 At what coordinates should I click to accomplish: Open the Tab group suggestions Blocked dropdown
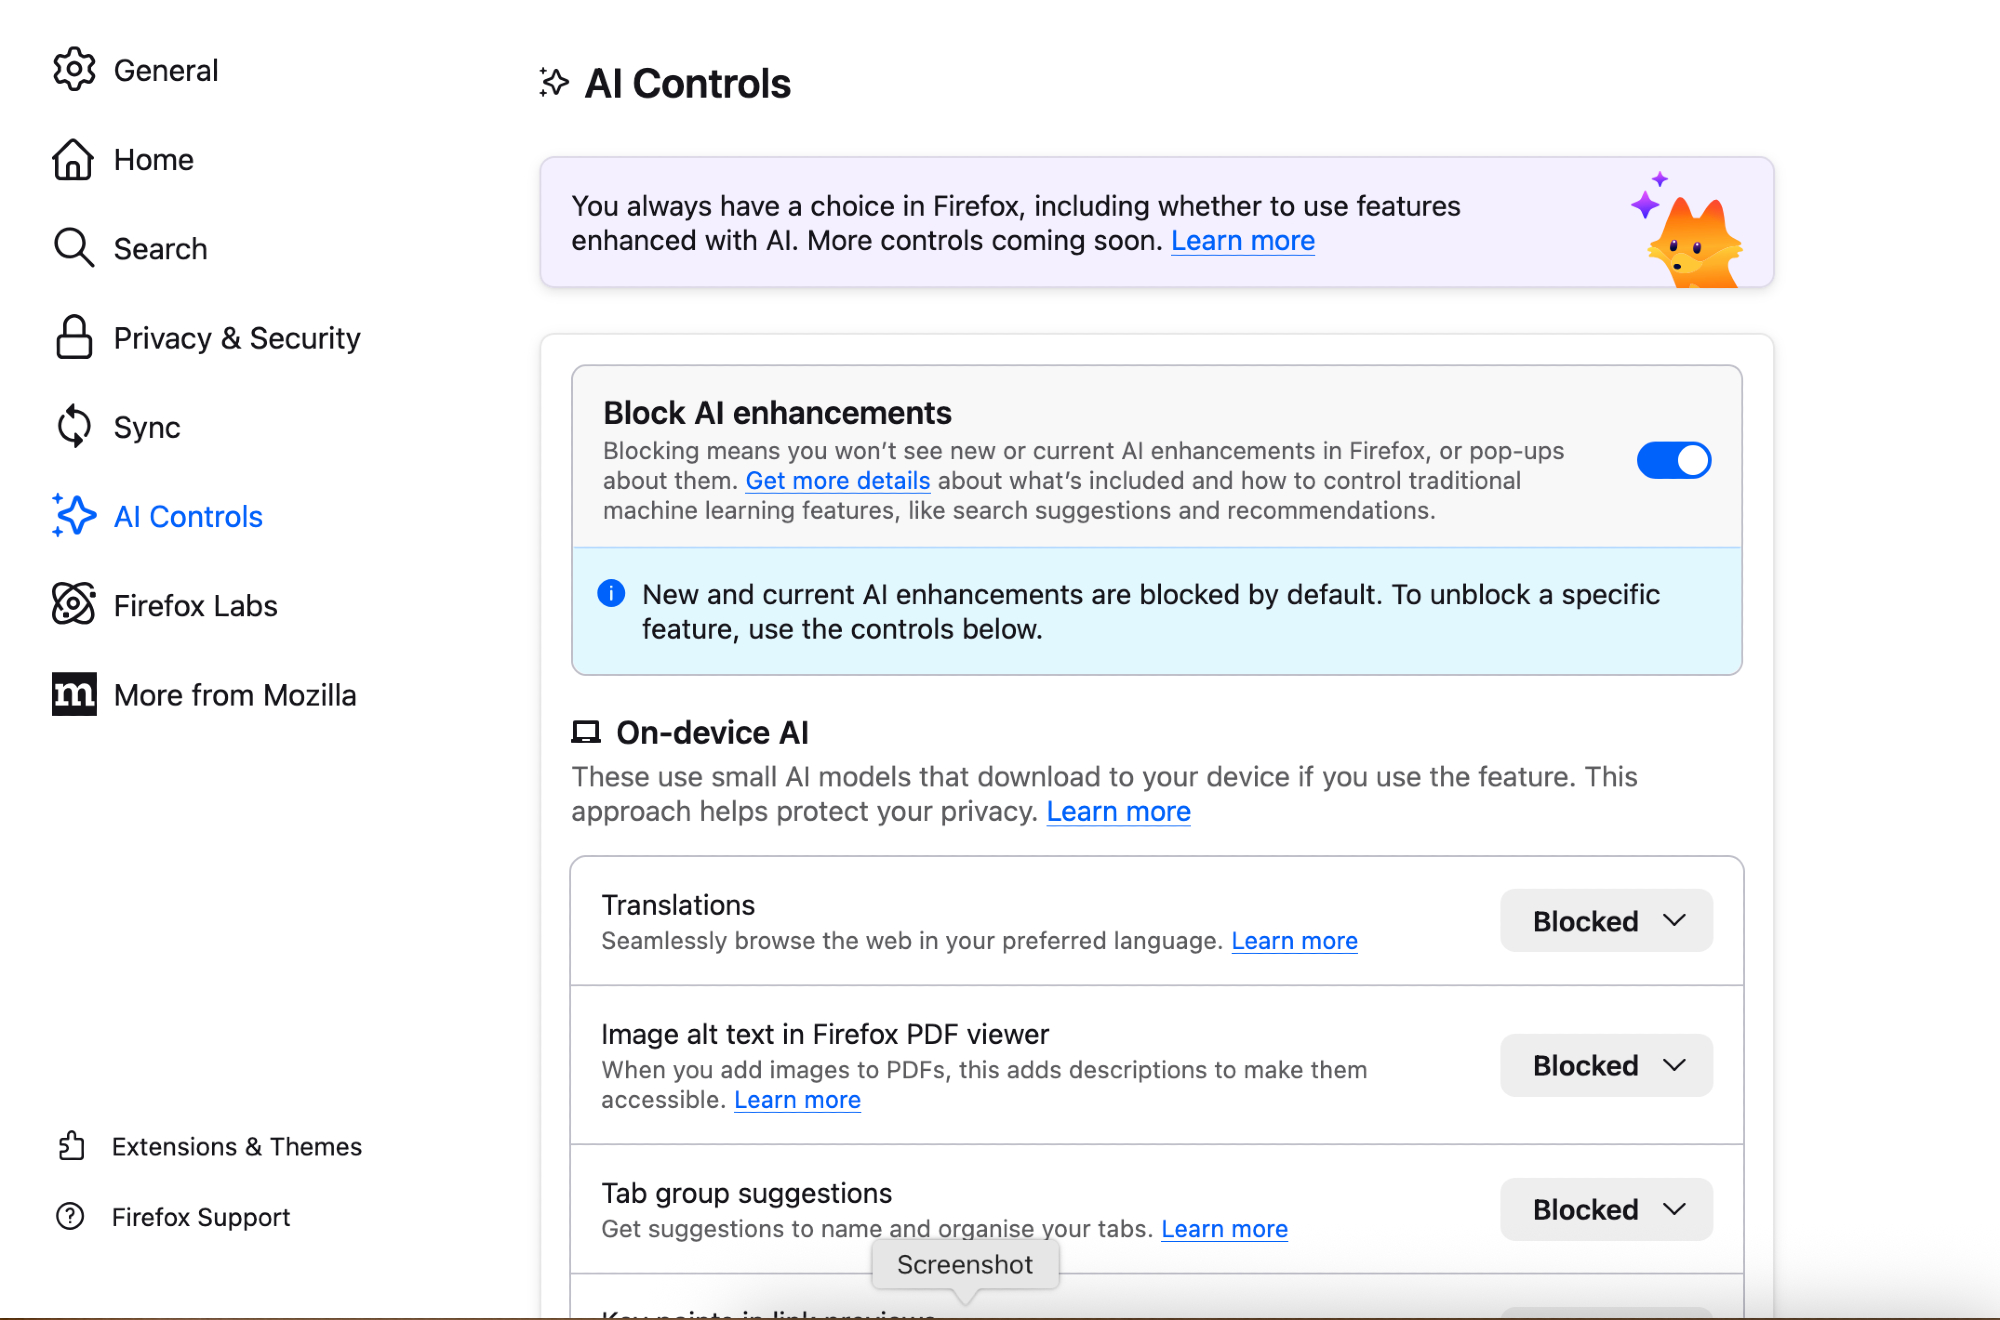click(x=1606, y=1210)
